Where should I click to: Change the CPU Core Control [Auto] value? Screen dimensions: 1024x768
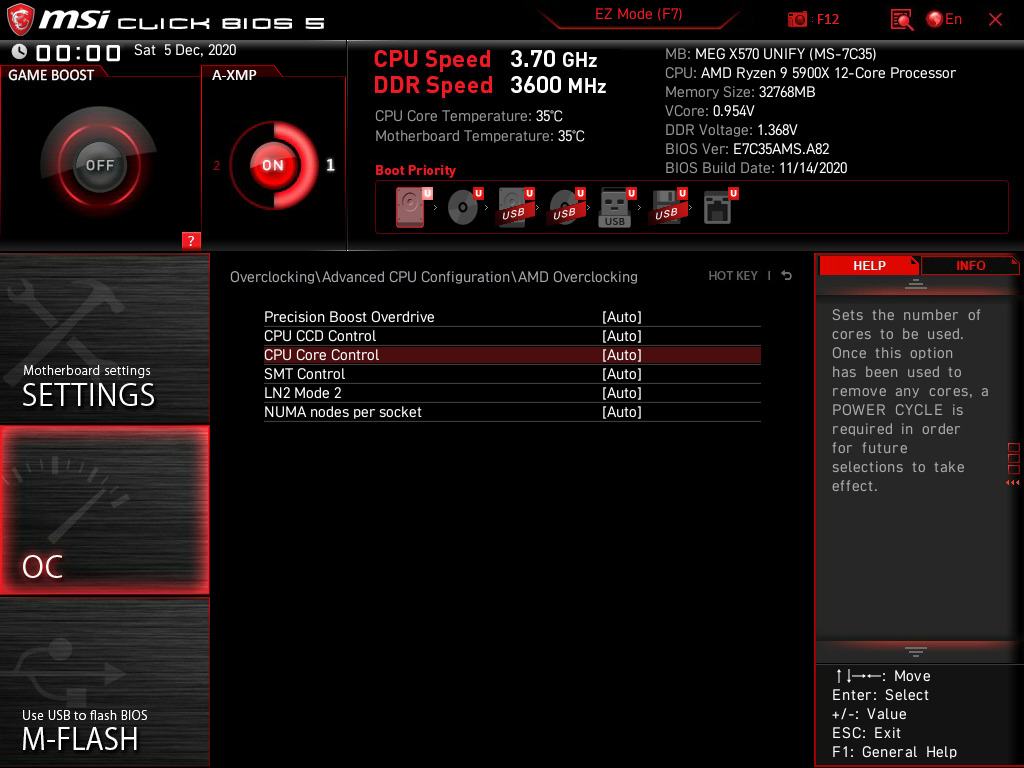tap(622, 355)
